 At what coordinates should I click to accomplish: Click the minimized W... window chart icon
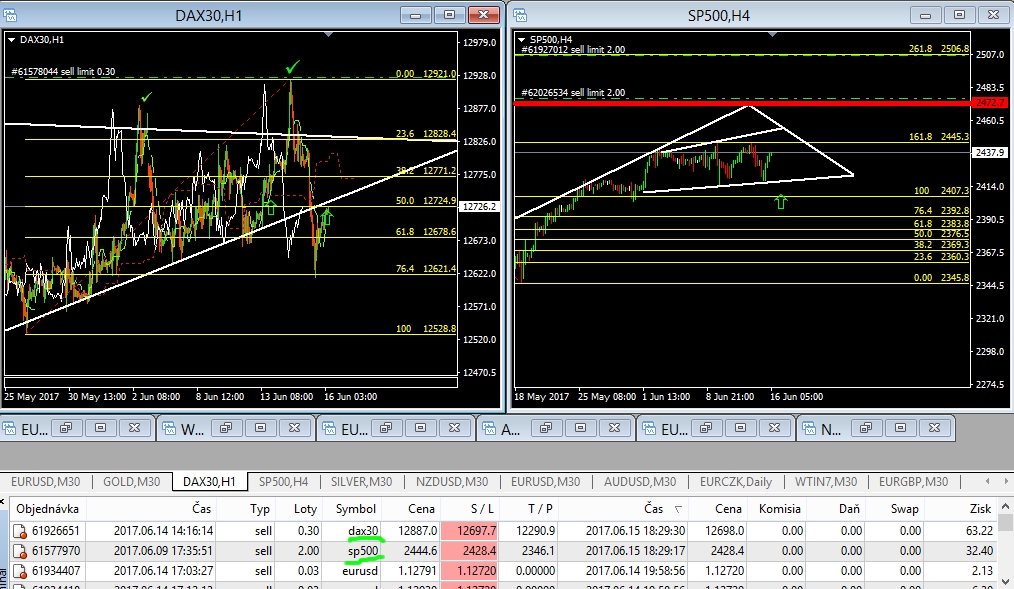coord(169,428)
